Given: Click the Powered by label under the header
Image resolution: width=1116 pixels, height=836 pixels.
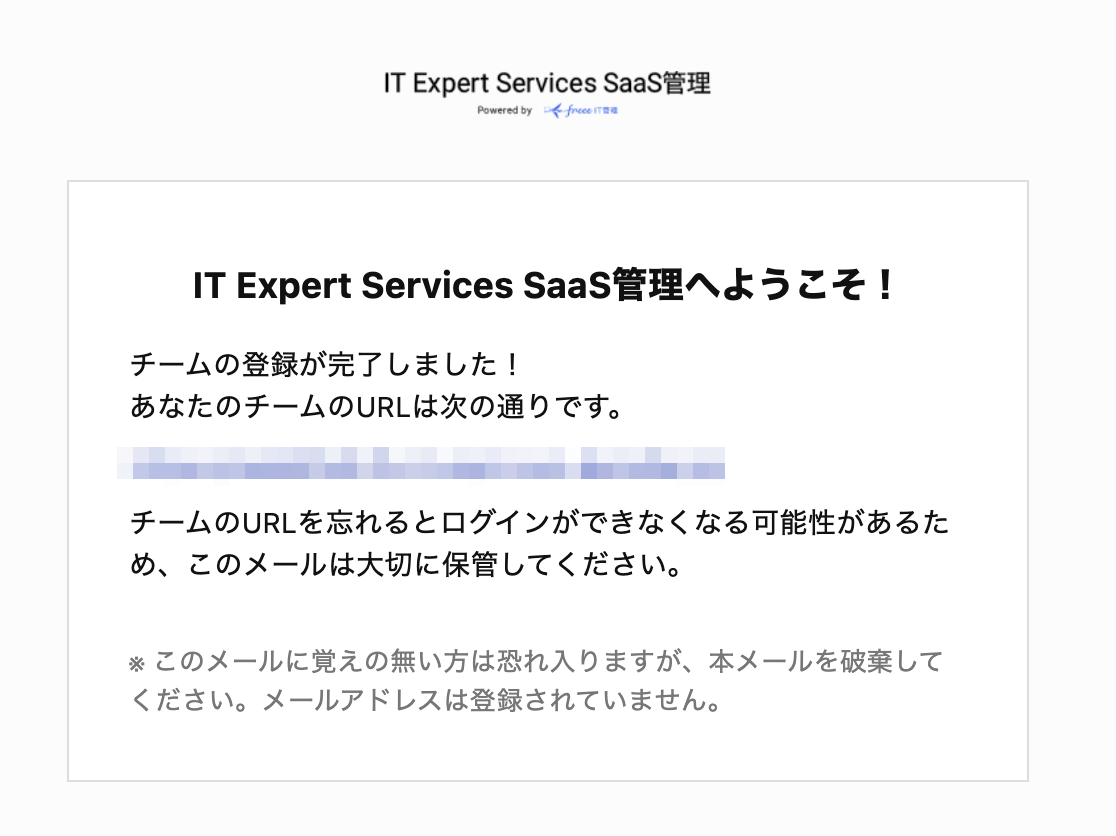Looking at the screenshot, I should click(505, 110).
